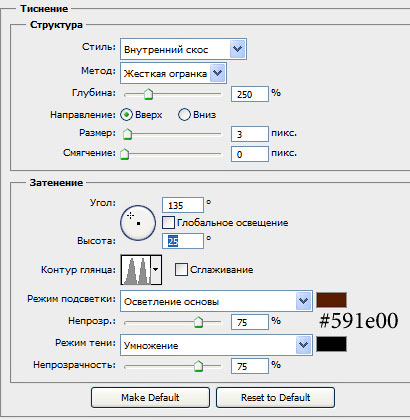The width and height of the screenshot is (410, 420).
Task: Open the Стиль dropdown showing Внутренний скос
Action: tap(183, 49)
